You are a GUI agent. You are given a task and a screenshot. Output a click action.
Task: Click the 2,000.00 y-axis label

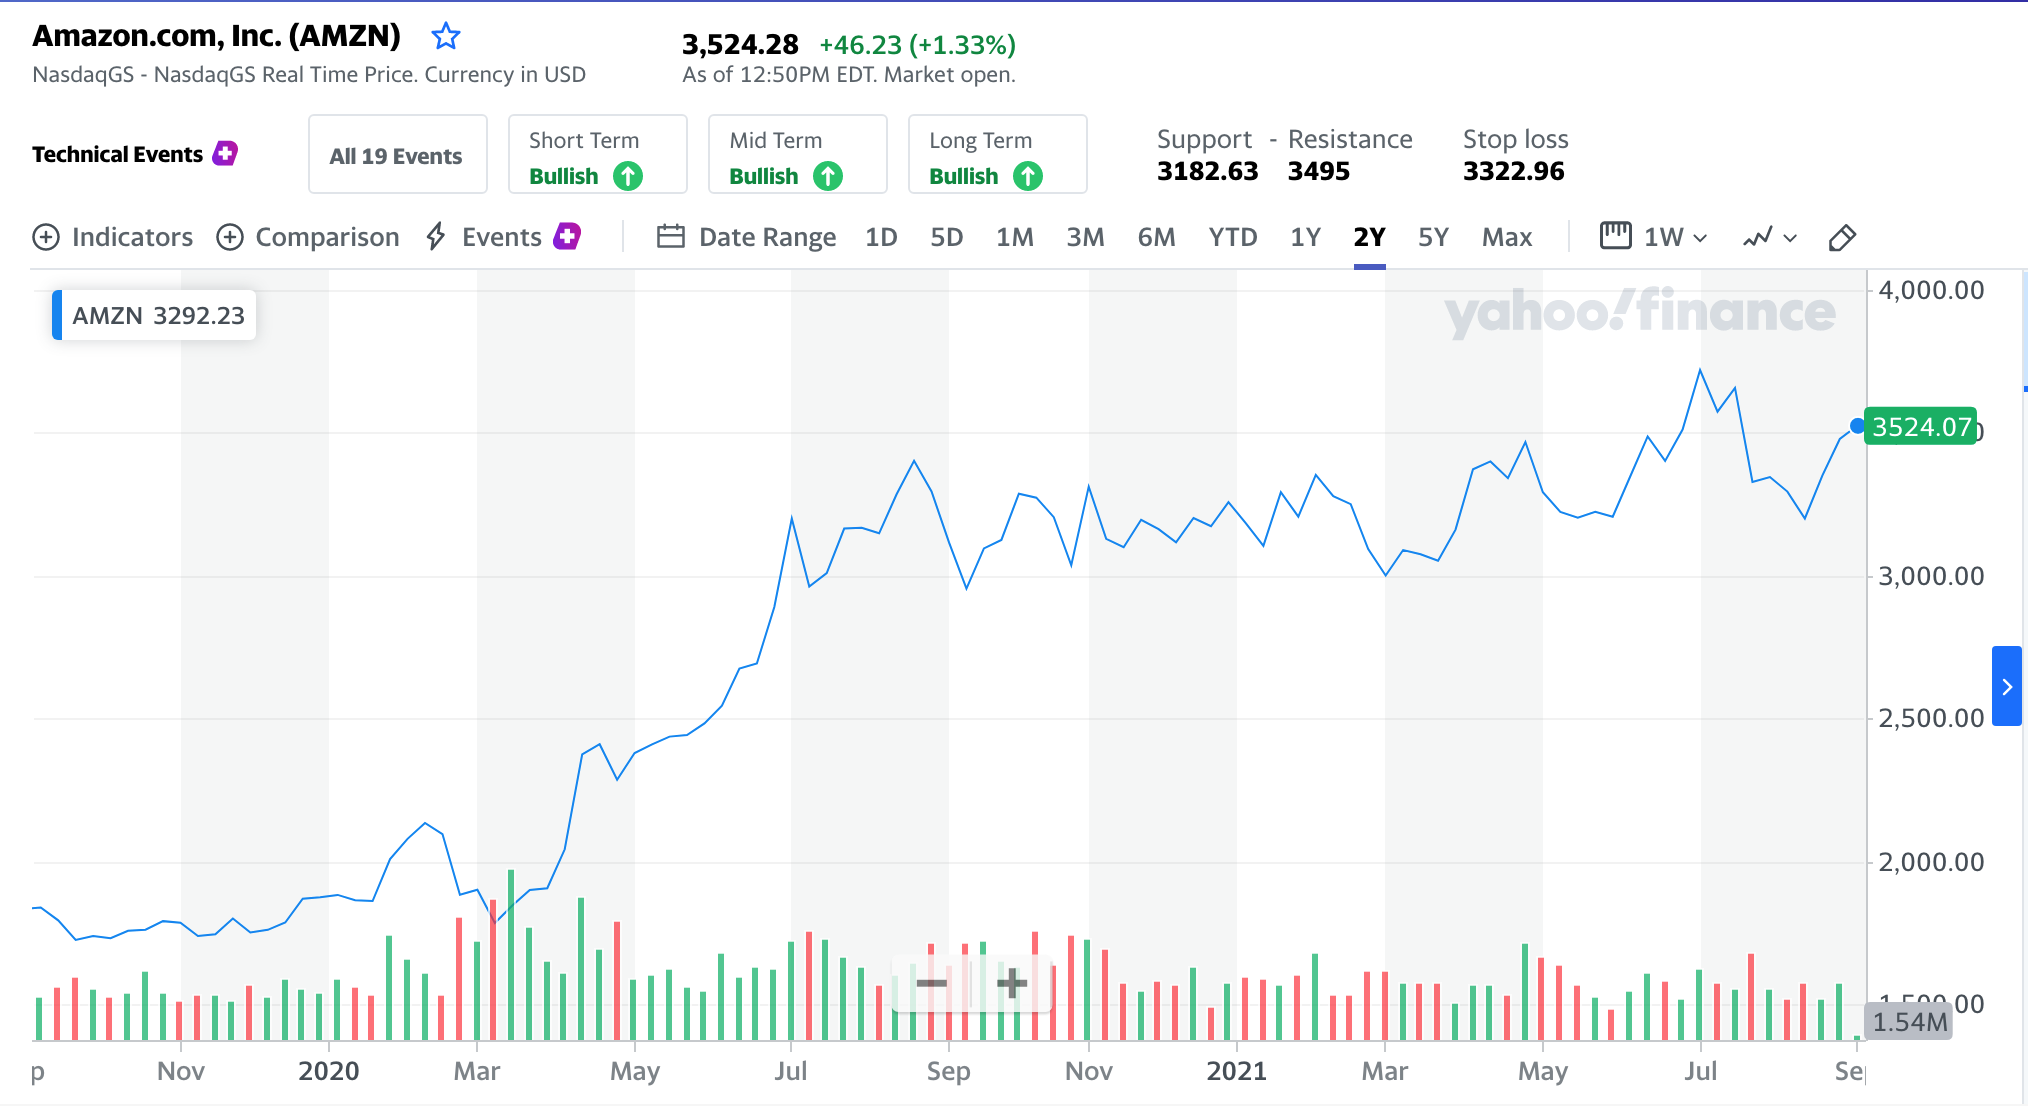1931,862
